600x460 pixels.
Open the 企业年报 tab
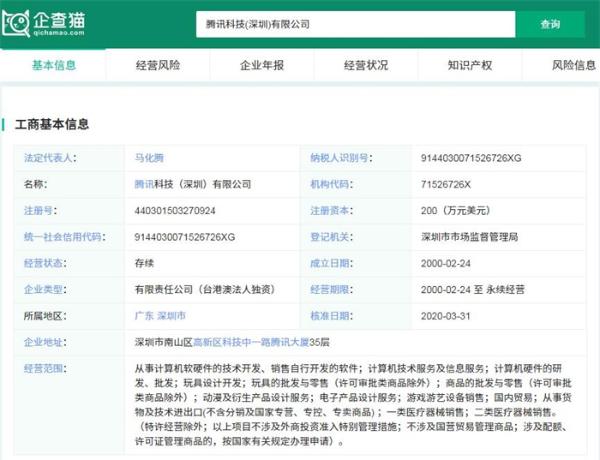262,65
